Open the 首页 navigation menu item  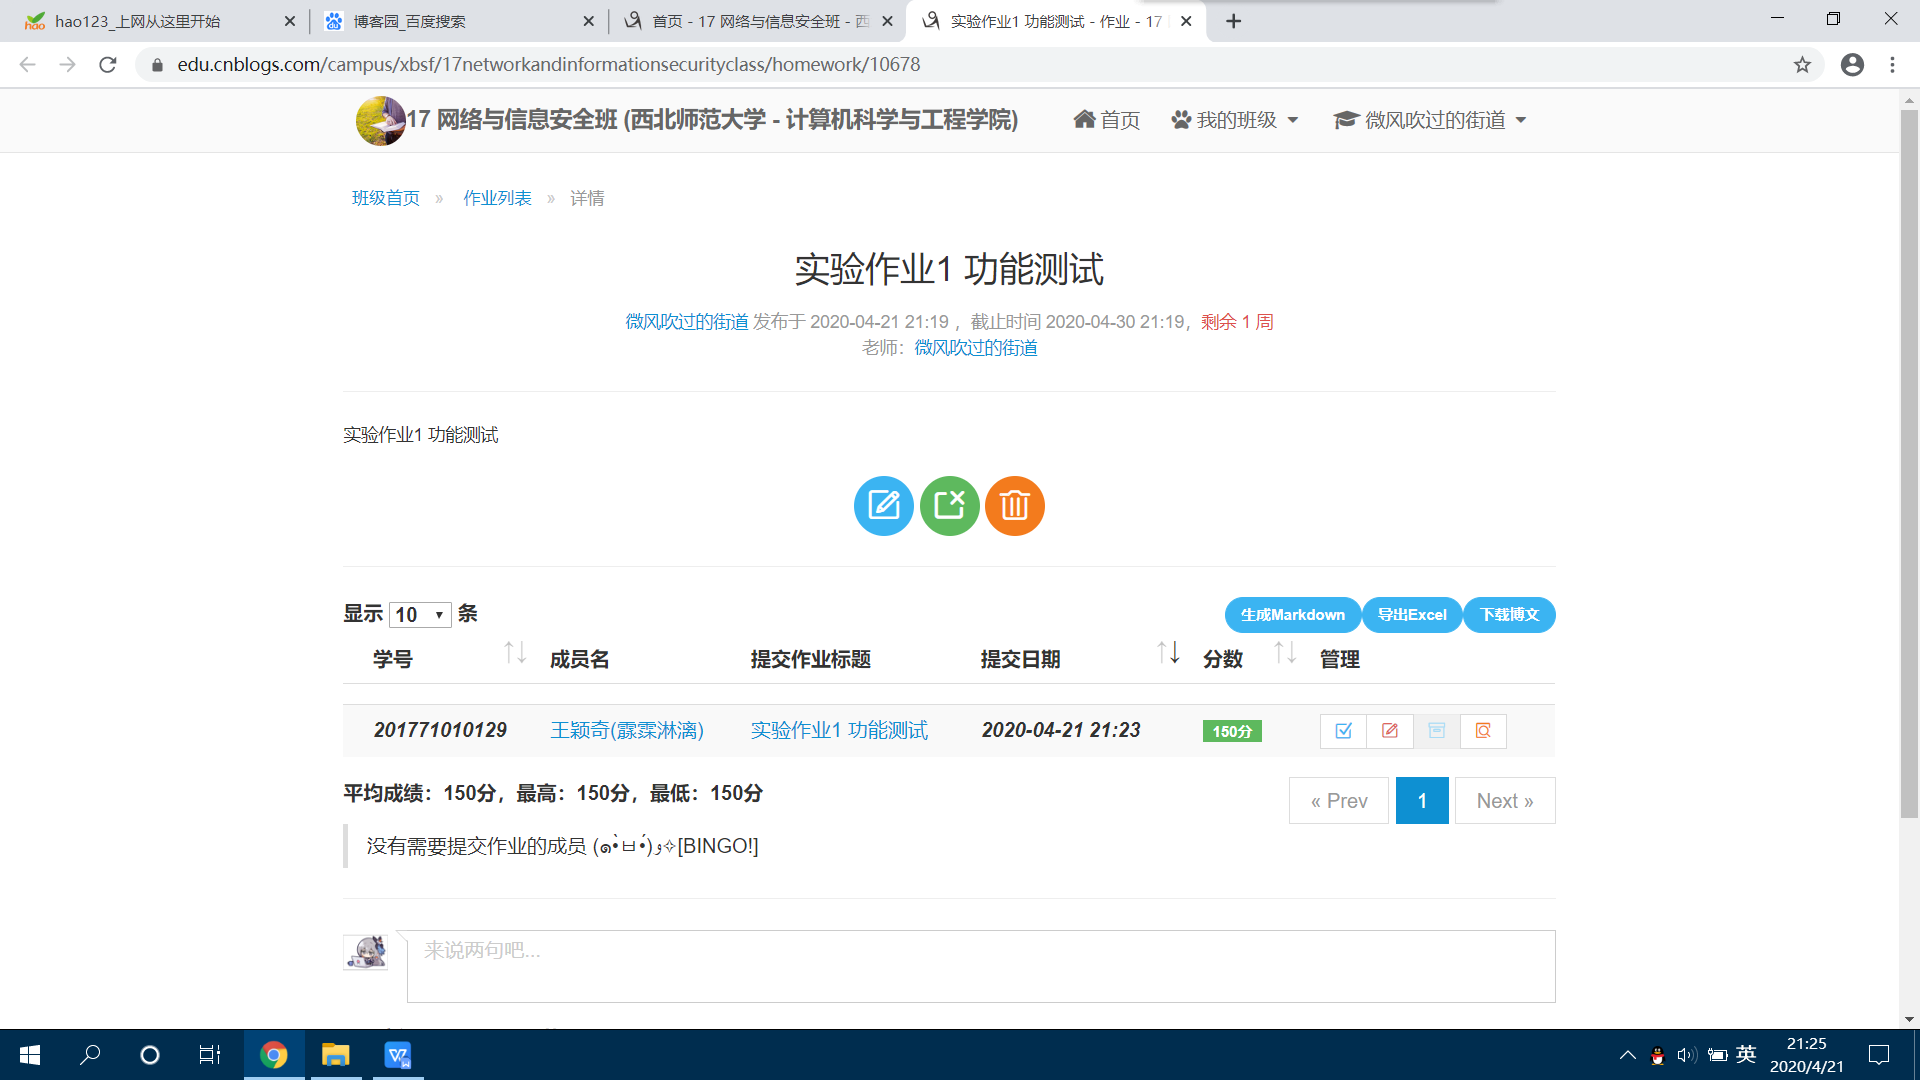(1107, 120)
